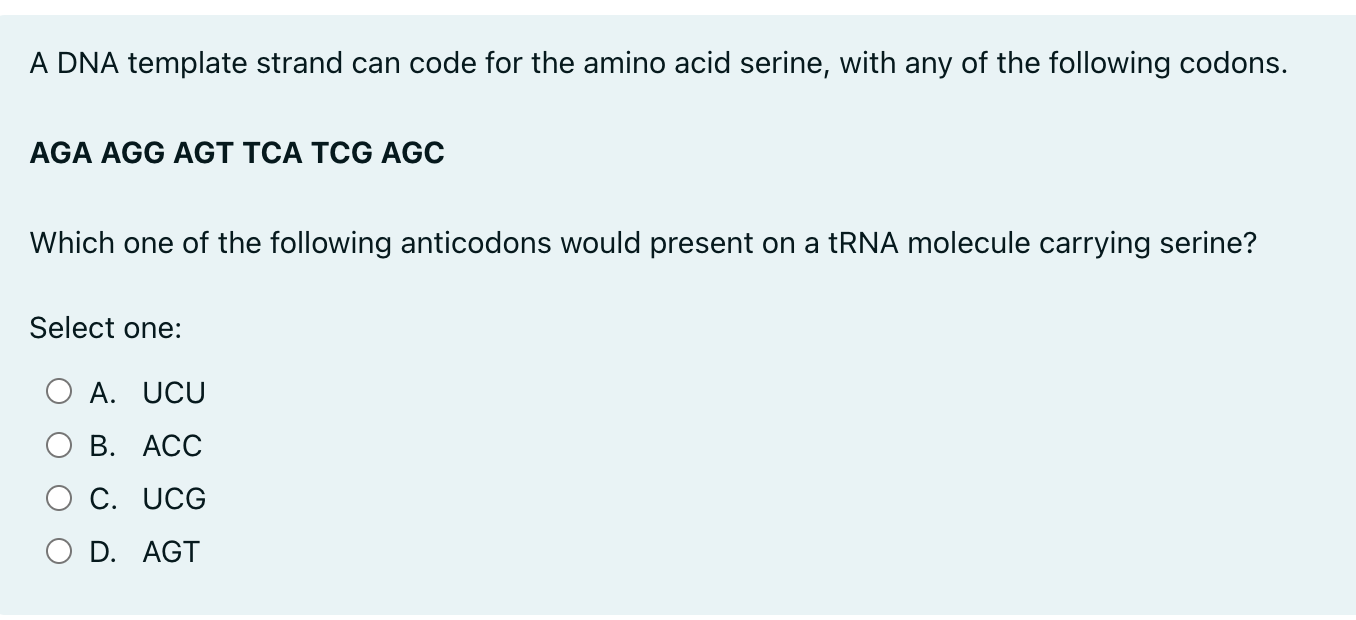Click the AGT answer label
Image resolution: width=1356 pixels, height=620 pixels.
pyautogui.click(x=170, y=551)
